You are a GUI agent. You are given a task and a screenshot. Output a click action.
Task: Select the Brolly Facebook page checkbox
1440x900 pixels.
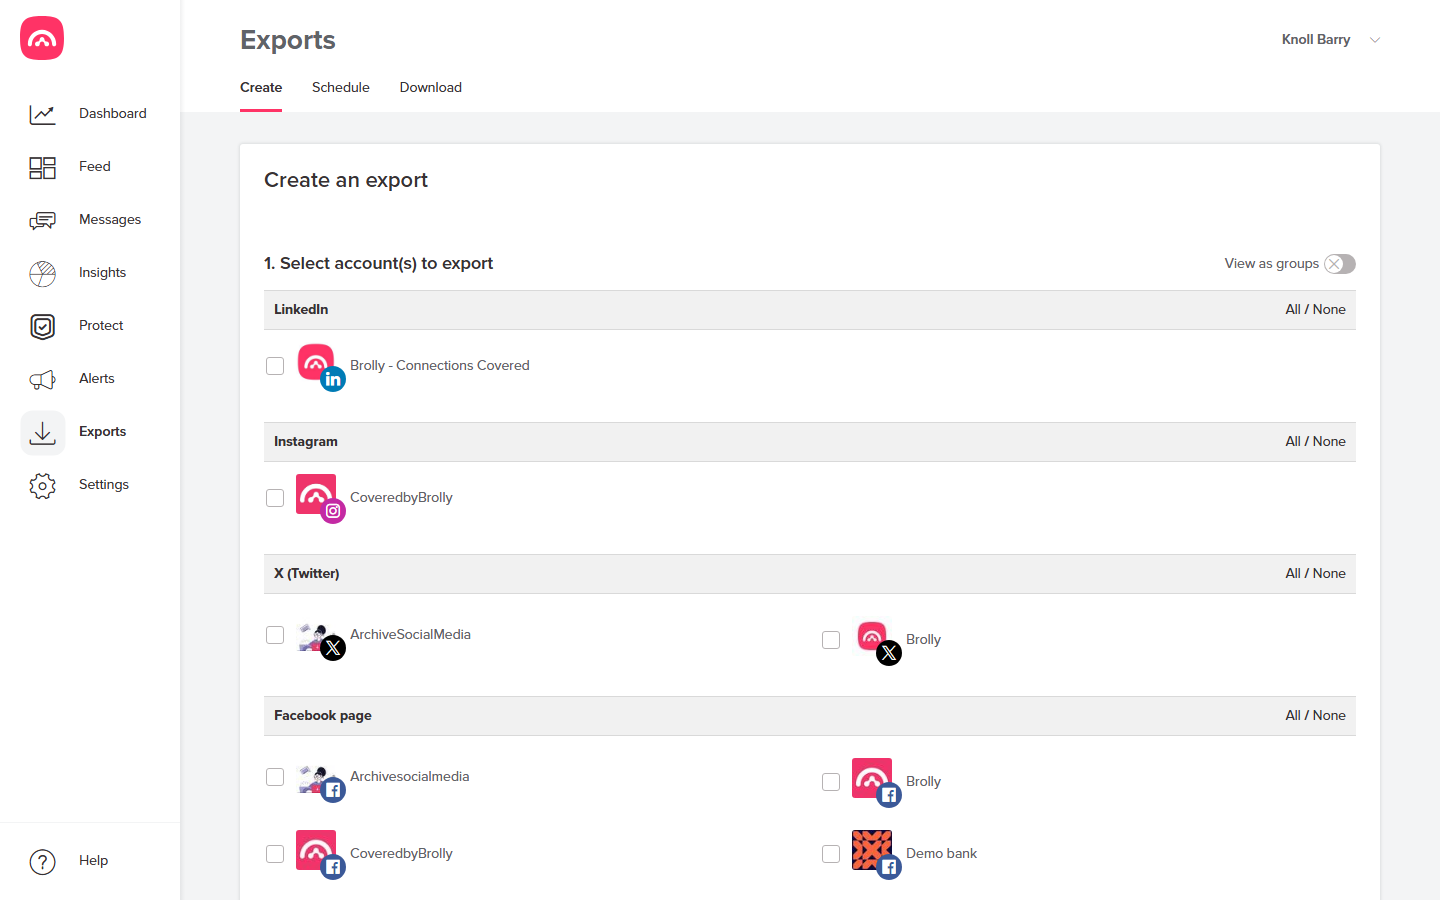[x=831, y=782]
